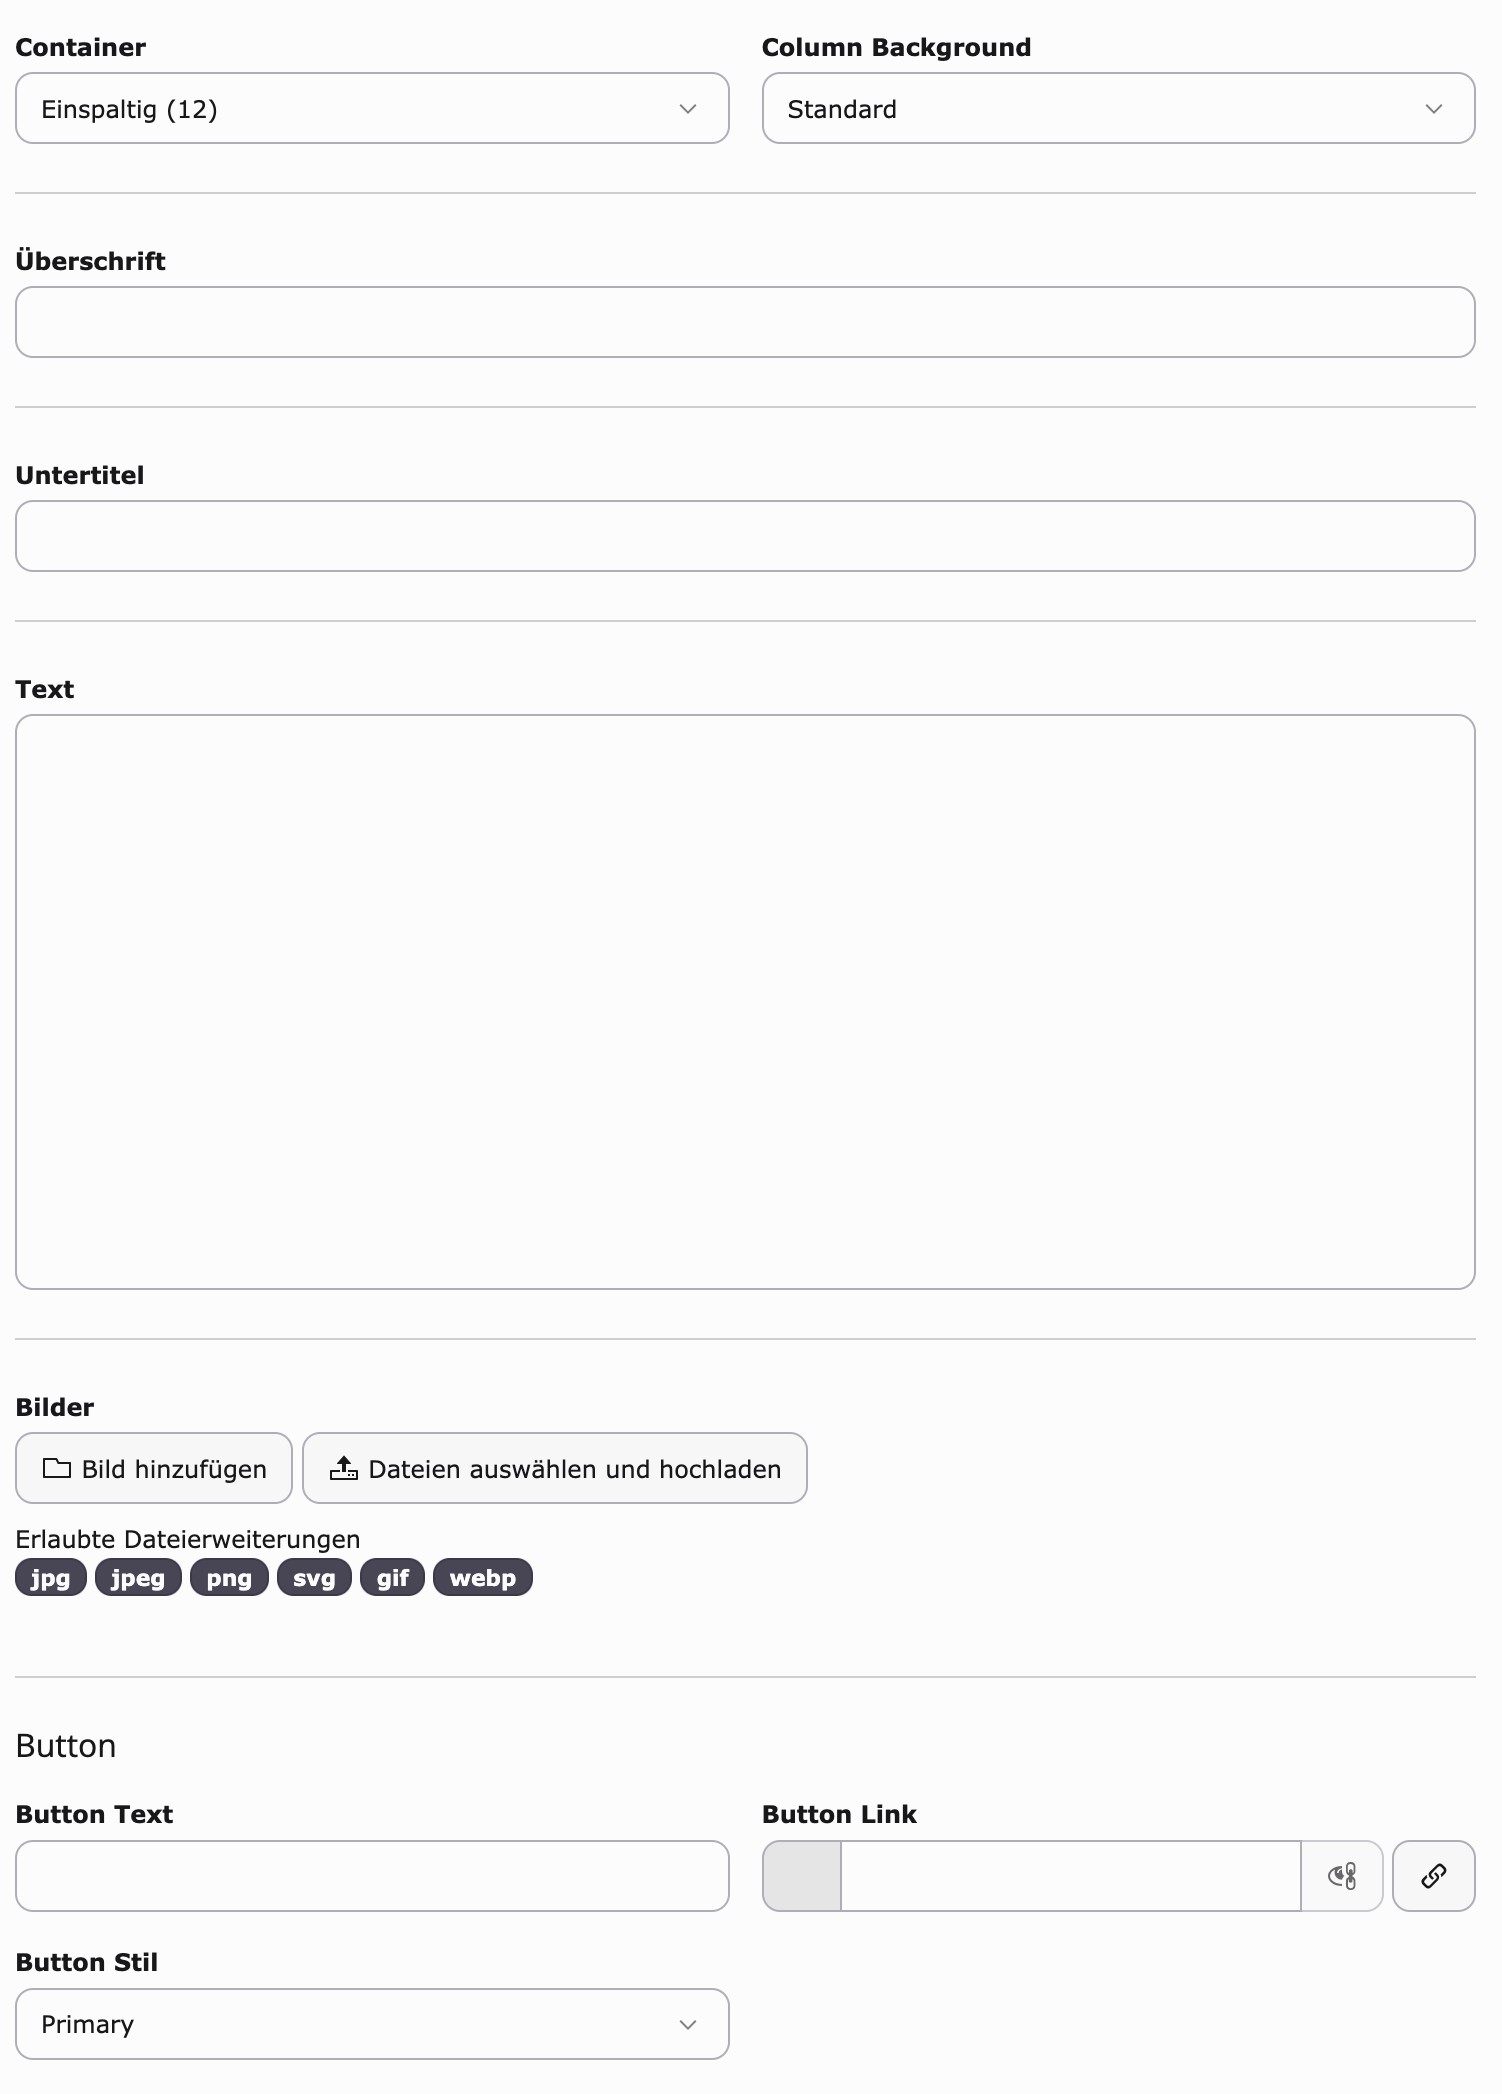Click the jpeg file extension badge
The width and height of the screenshot is (1502, 2094).
[x=138, y=1578]
